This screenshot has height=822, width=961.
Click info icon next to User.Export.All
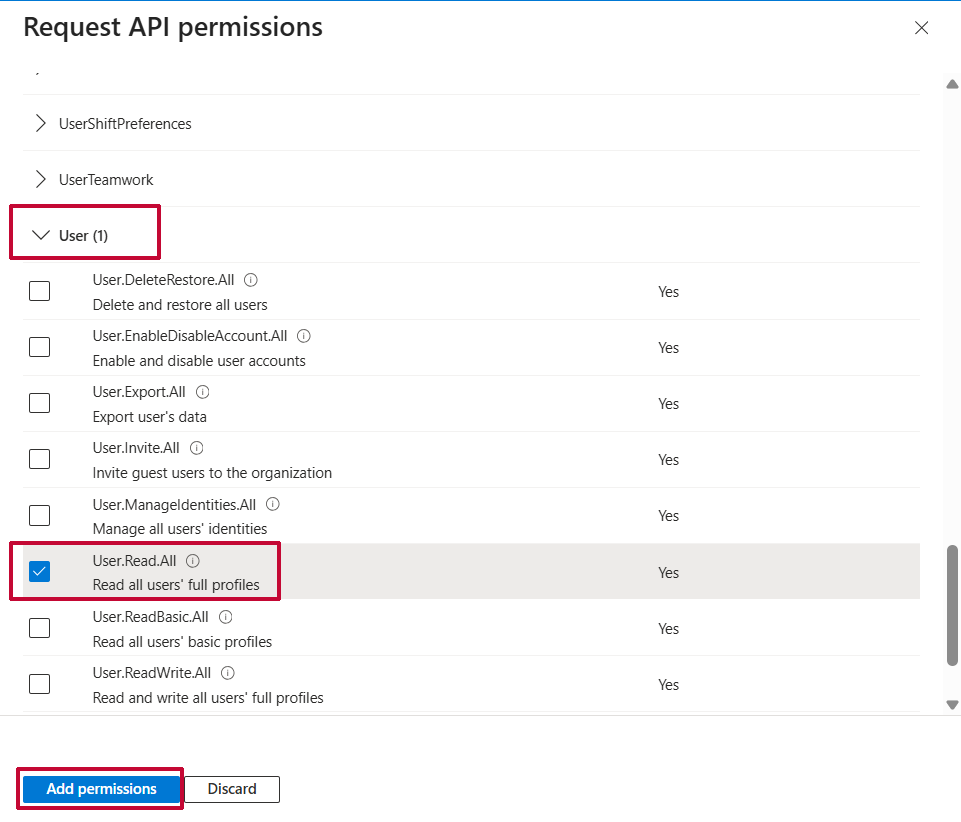[203, 392]
